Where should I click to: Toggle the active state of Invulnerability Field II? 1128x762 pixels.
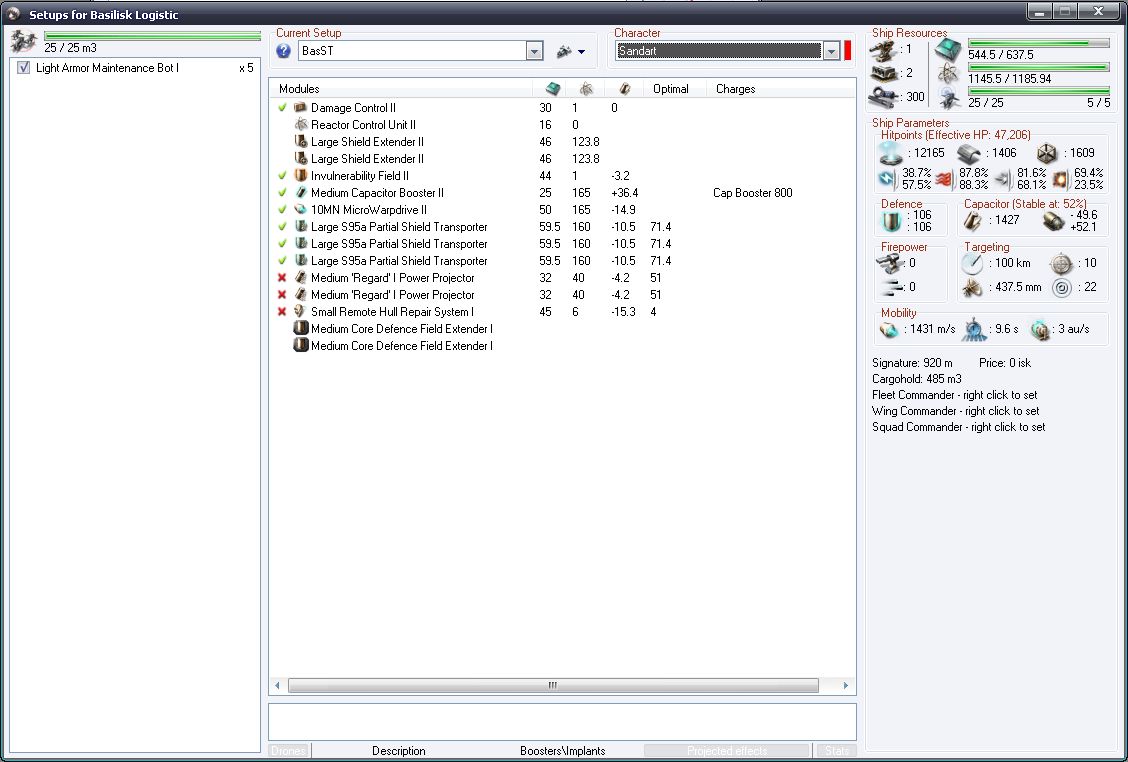click(282, 176)
